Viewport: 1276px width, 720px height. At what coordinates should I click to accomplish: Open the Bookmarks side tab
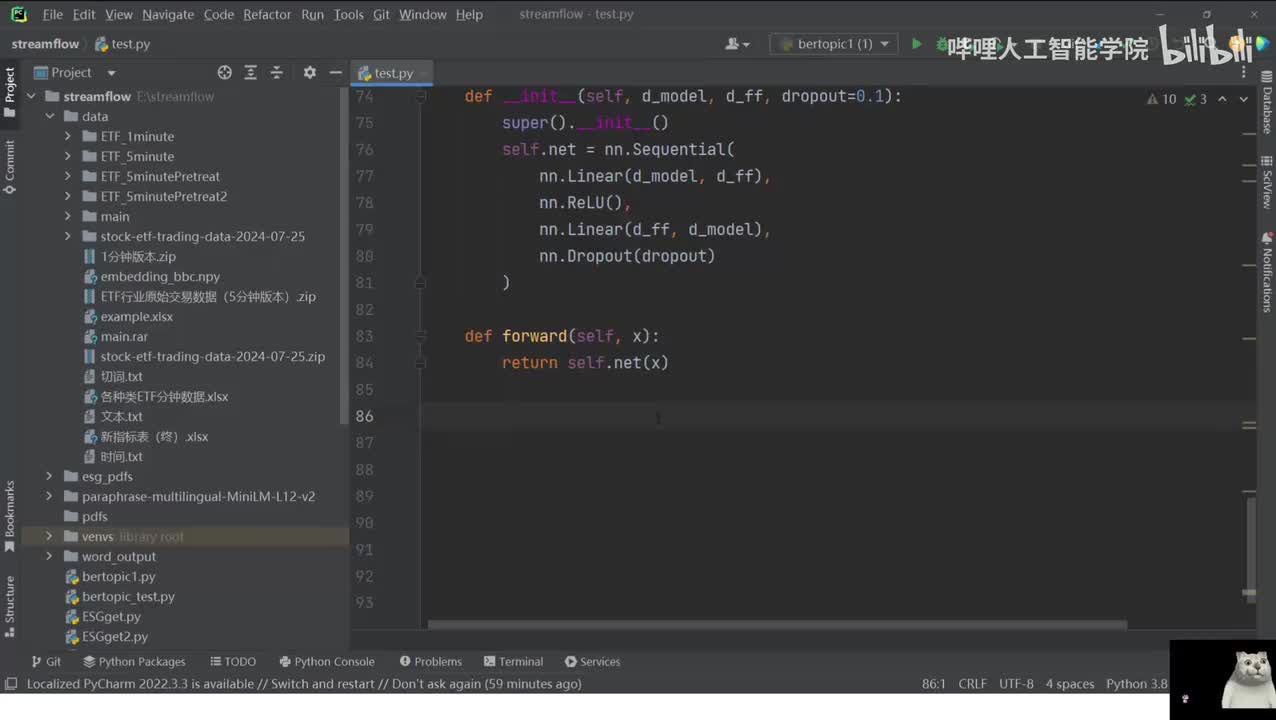tap(10, 516)
